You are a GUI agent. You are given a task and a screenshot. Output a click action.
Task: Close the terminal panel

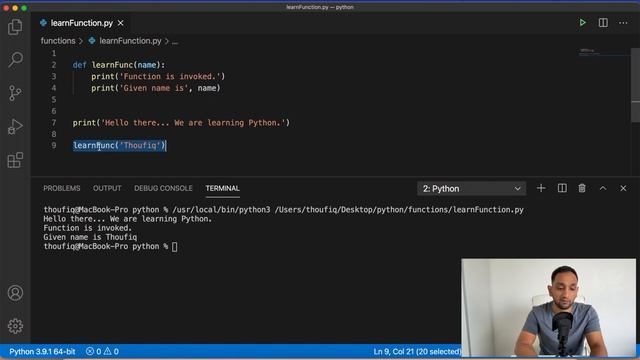tap(623, 188)
